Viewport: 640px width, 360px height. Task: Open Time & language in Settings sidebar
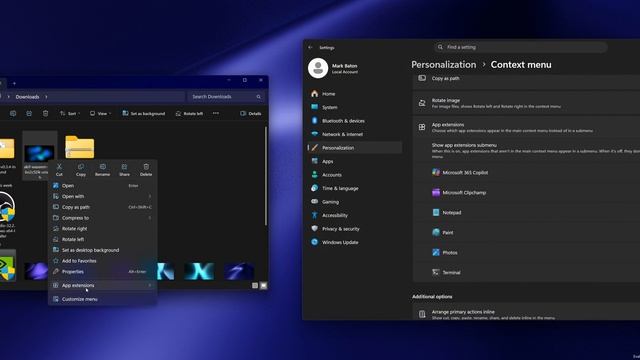[x=355, y=188]
